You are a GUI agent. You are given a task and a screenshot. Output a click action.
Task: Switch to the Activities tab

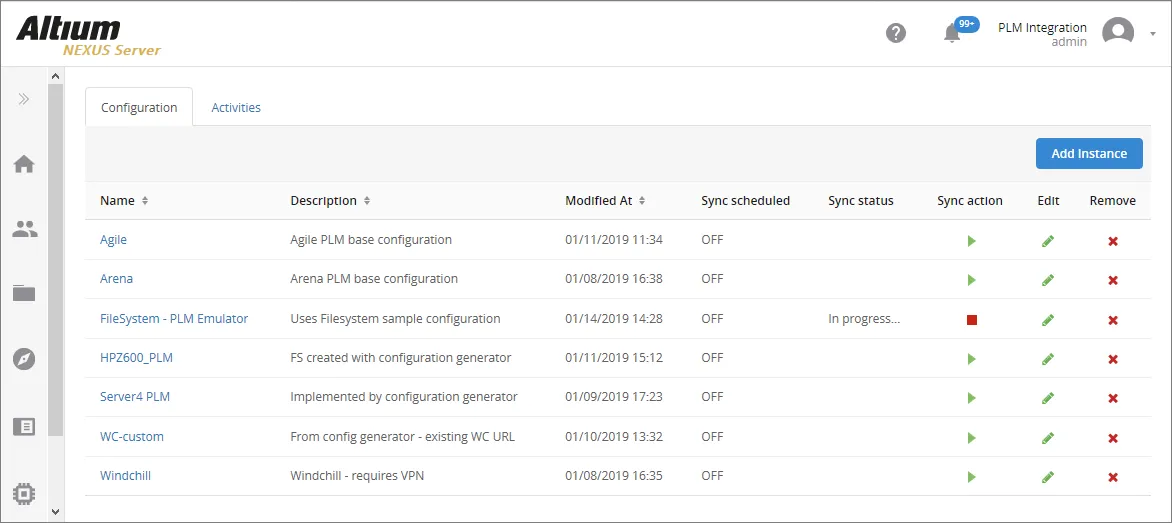236,108
